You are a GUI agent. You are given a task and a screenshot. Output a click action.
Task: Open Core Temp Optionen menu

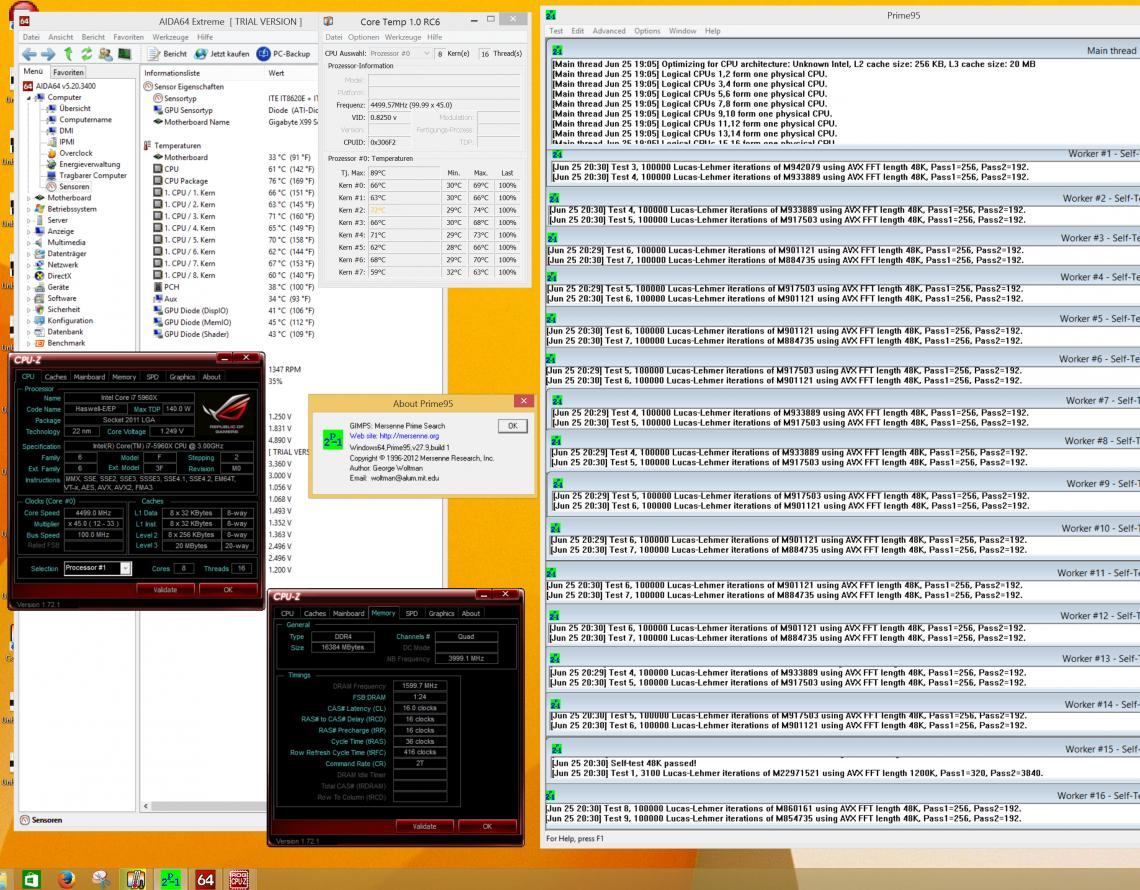[364, 37]
